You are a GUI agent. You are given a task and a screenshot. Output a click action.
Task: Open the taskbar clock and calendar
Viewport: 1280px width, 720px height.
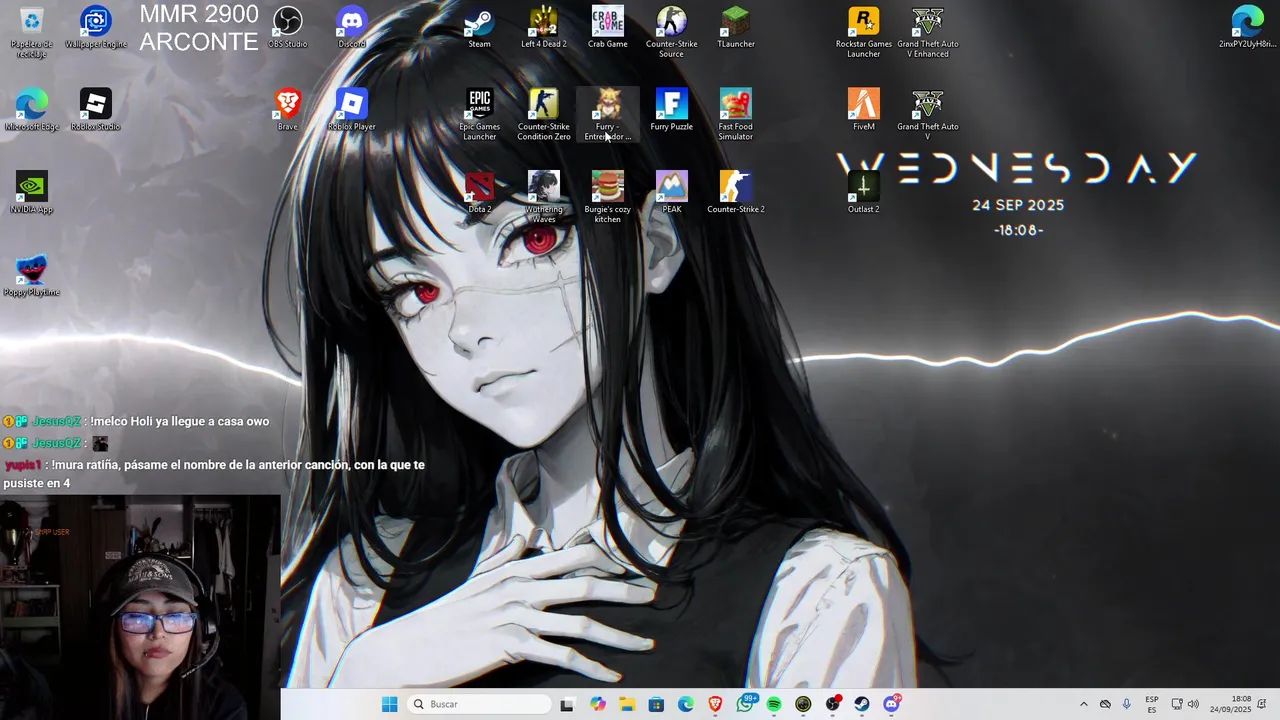tap(1231, 704)
